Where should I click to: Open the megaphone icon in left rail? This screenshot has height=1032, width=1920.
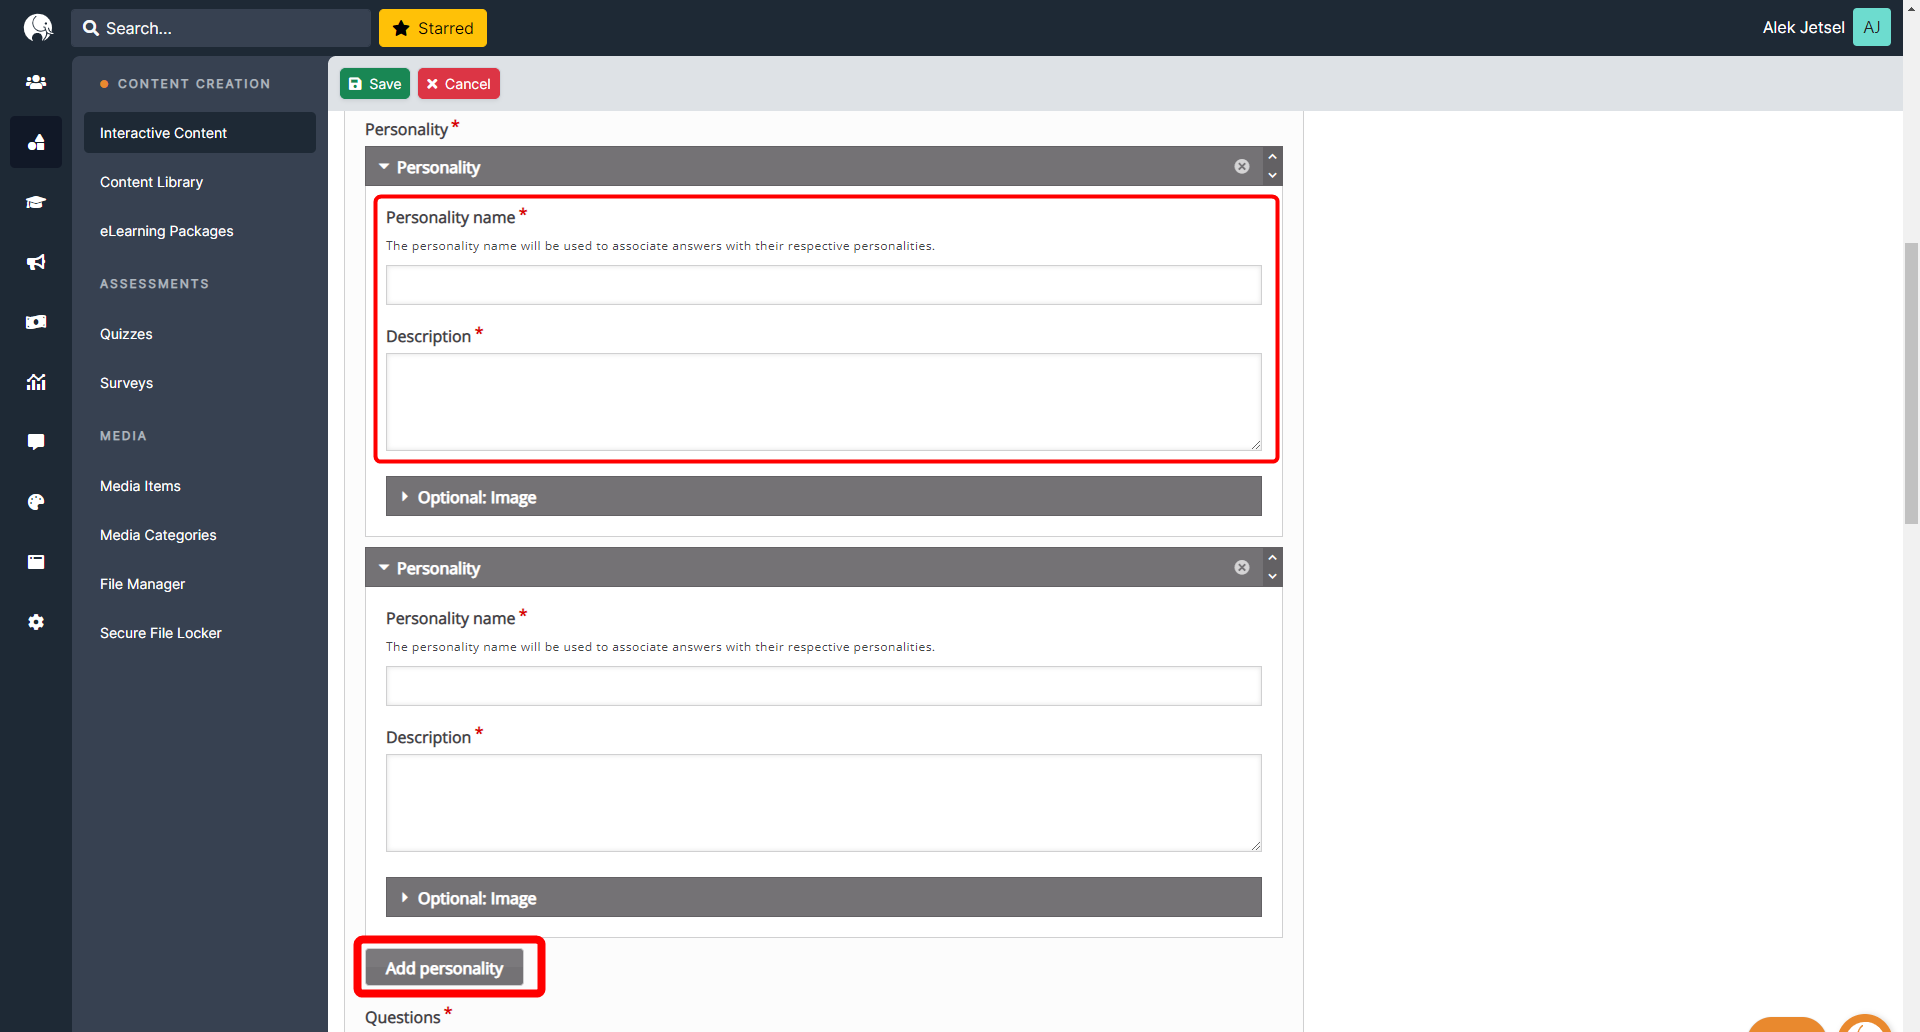[36, 262]
